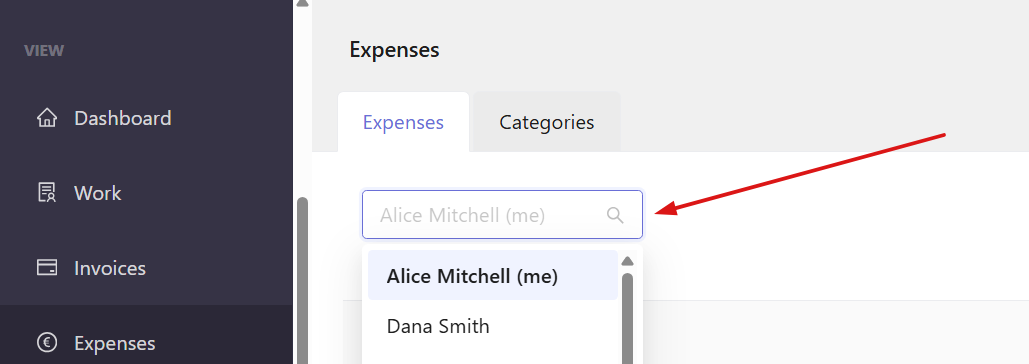Image resolution: width=1029 pixels, height=364 pixels.
Task: Click the Expenses euro icon in sidebar
Action: click(47, 342)
